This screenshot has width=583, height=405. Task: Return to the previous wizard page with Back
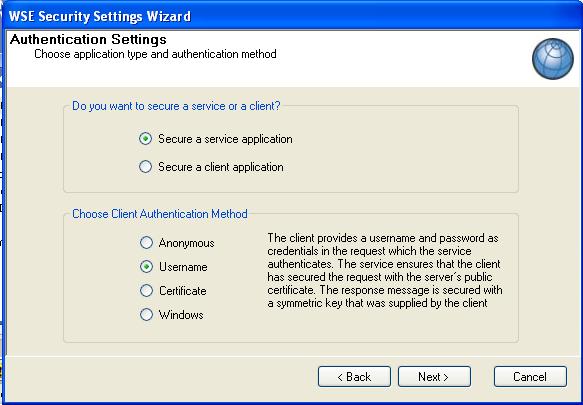coord(354,377)
